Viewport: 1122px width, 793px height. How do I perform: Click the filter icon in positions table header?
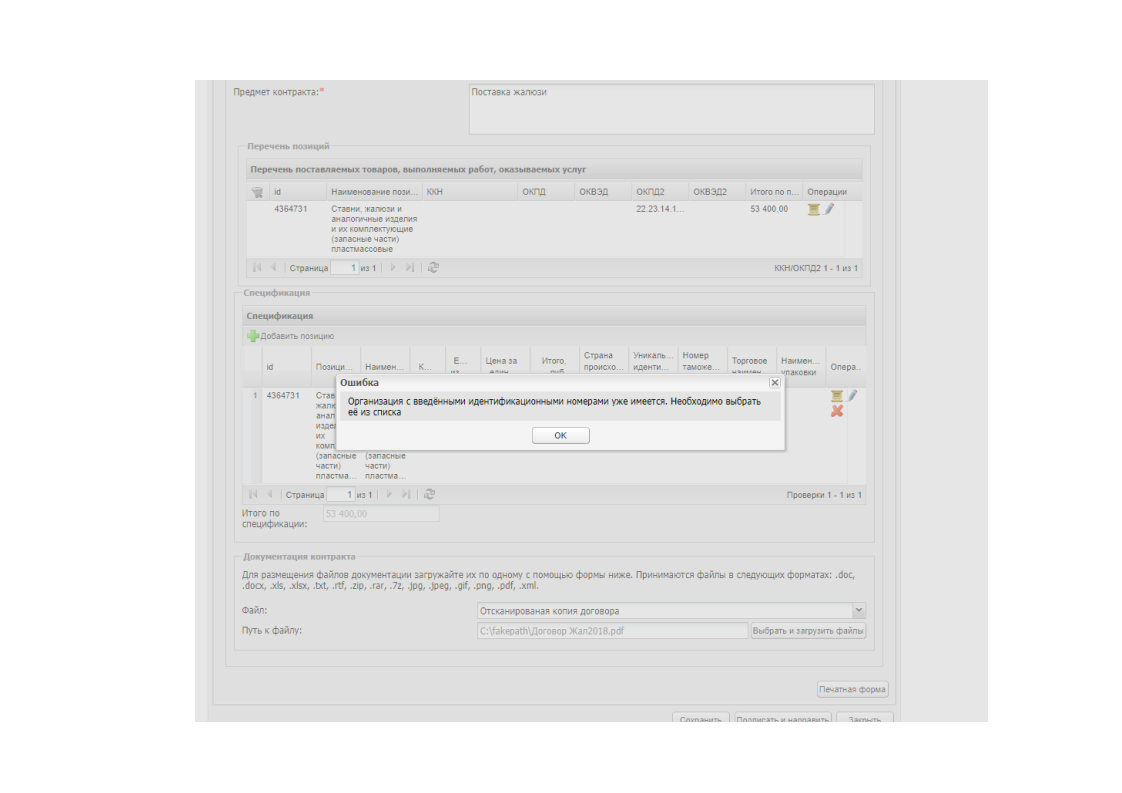click(257, 193)
